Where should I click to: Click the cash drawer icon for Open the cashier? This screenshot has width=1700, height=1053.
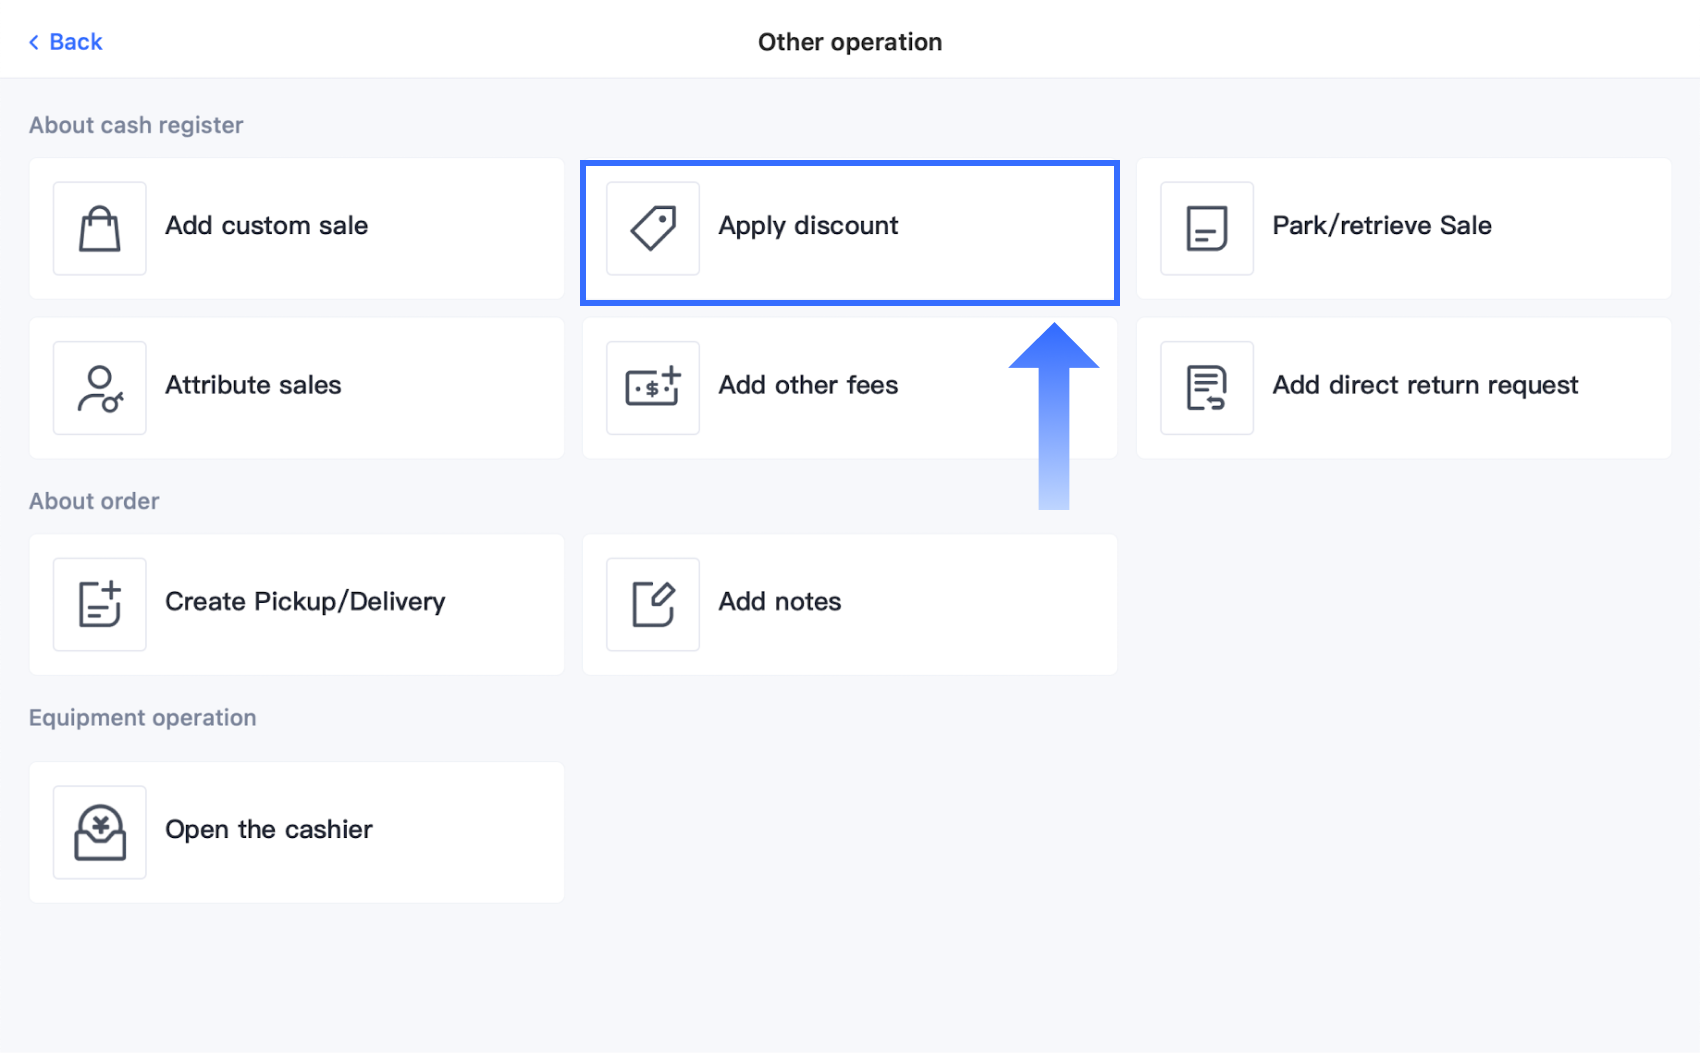click(99, 831)
